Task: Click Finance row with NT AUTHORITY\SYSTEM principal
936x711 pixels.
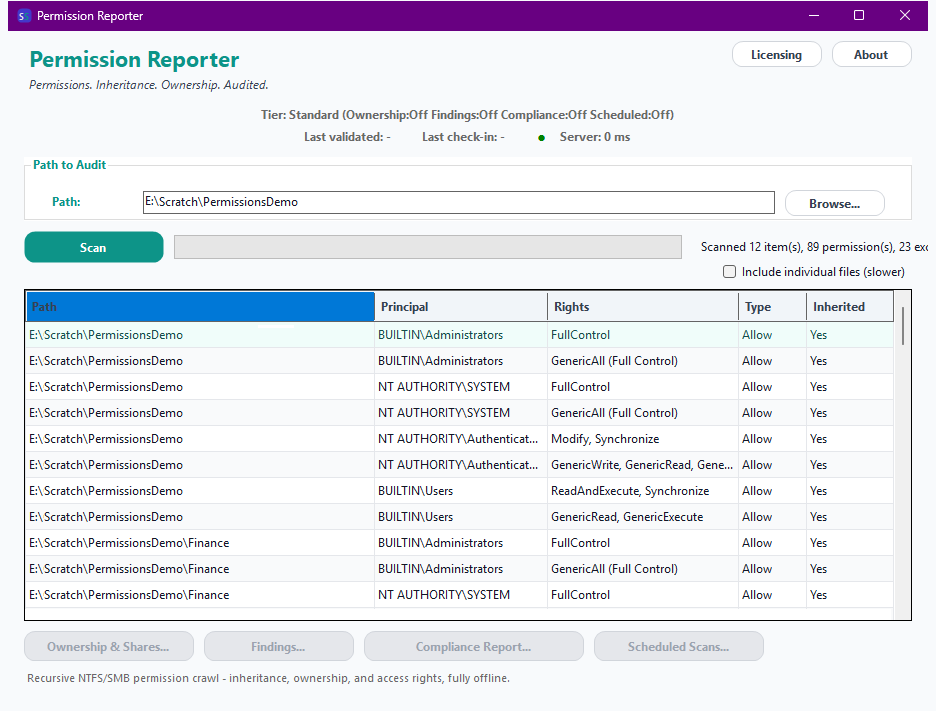Action: [x=459, y=595]
